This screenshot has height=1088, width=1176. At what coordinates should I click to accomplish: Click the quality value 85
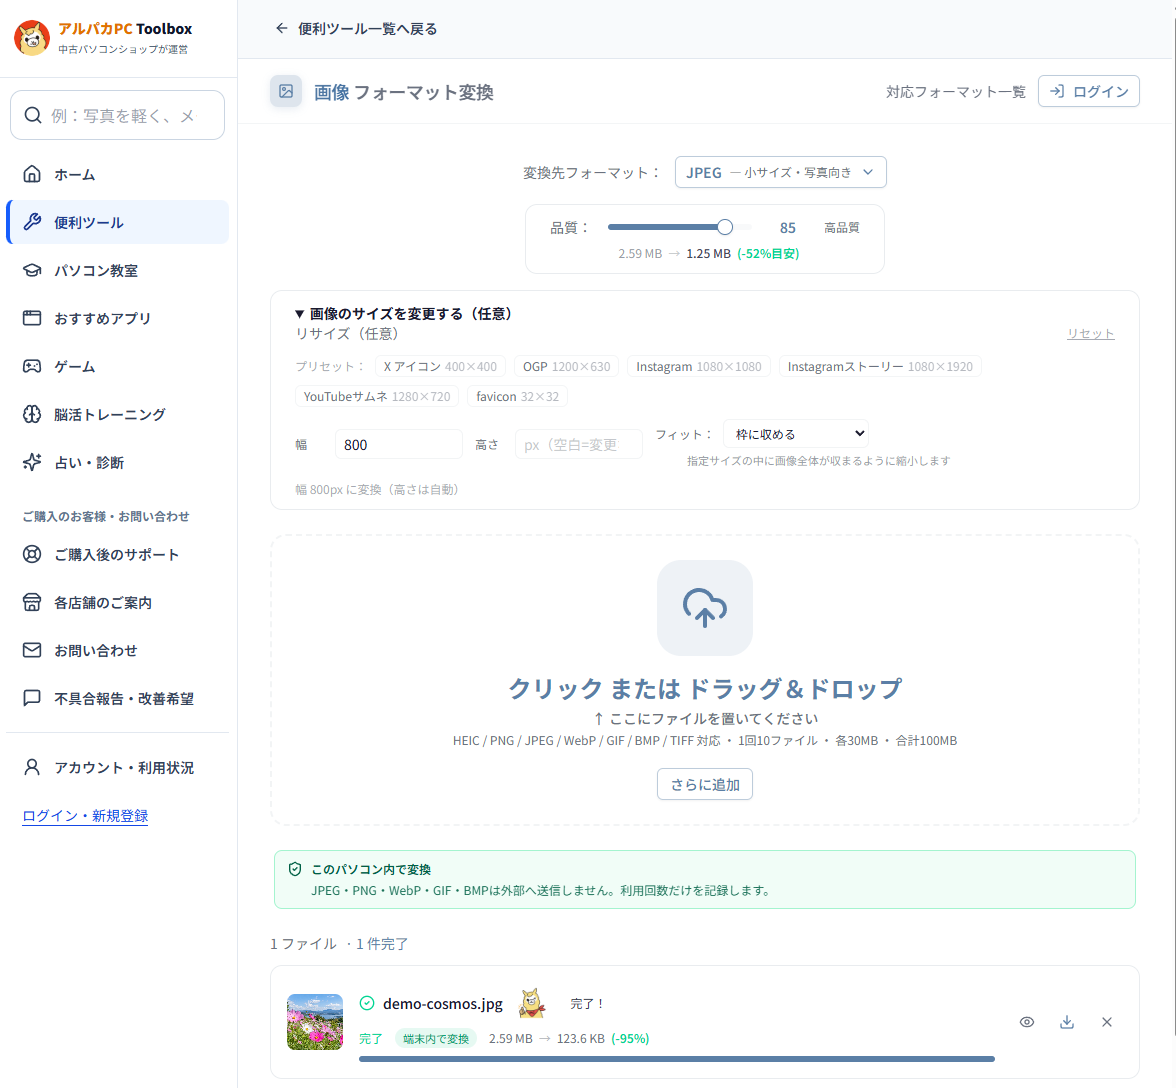pyautogui.click(x=788, y=228)
